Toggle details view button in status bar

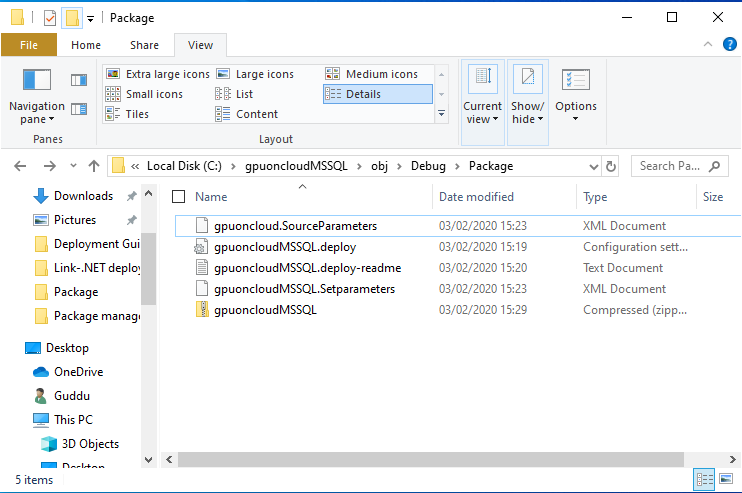(x=705, y=480)
